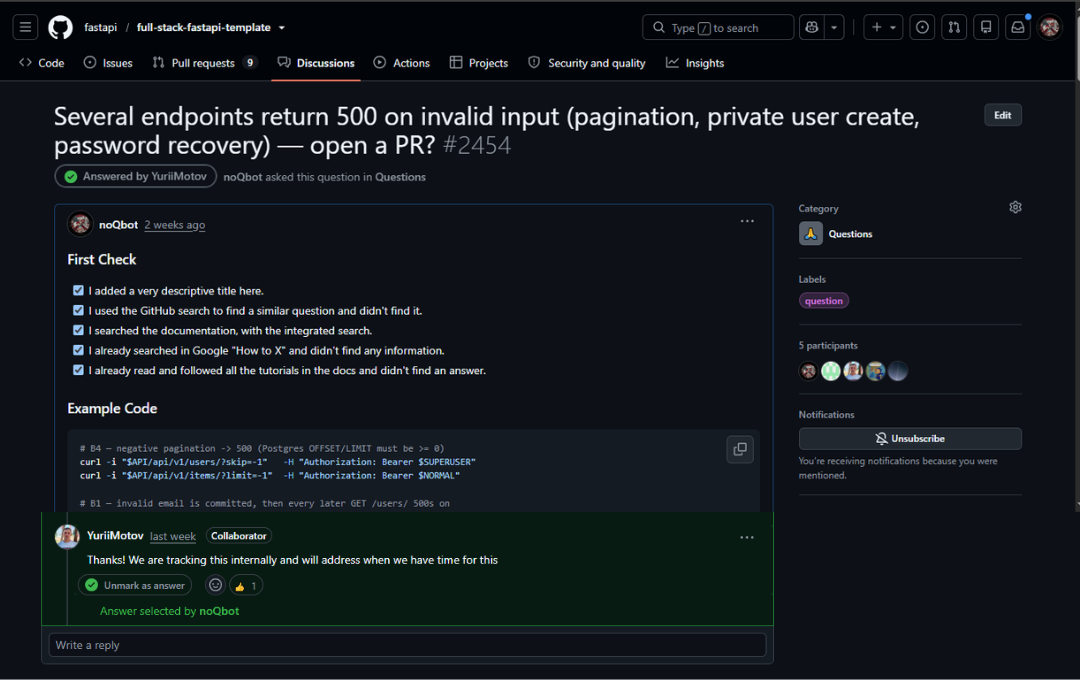1080x680 pixels.
Task: Select the Discussions tab
Action: pos(316,63)
